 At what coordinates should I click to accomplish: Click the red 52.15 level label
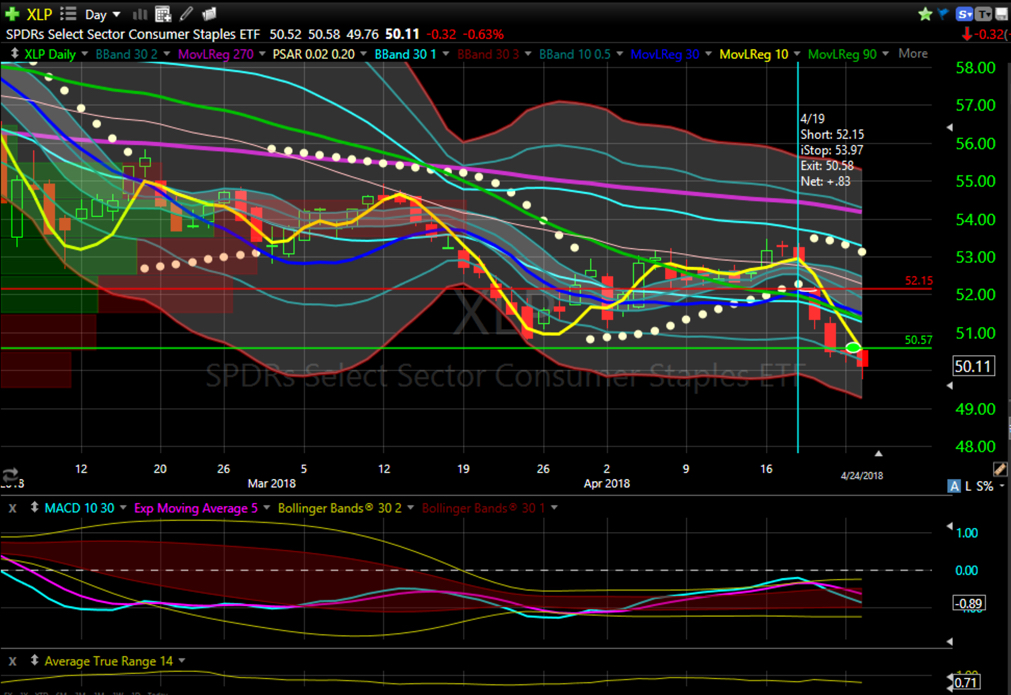coord(918,280)
